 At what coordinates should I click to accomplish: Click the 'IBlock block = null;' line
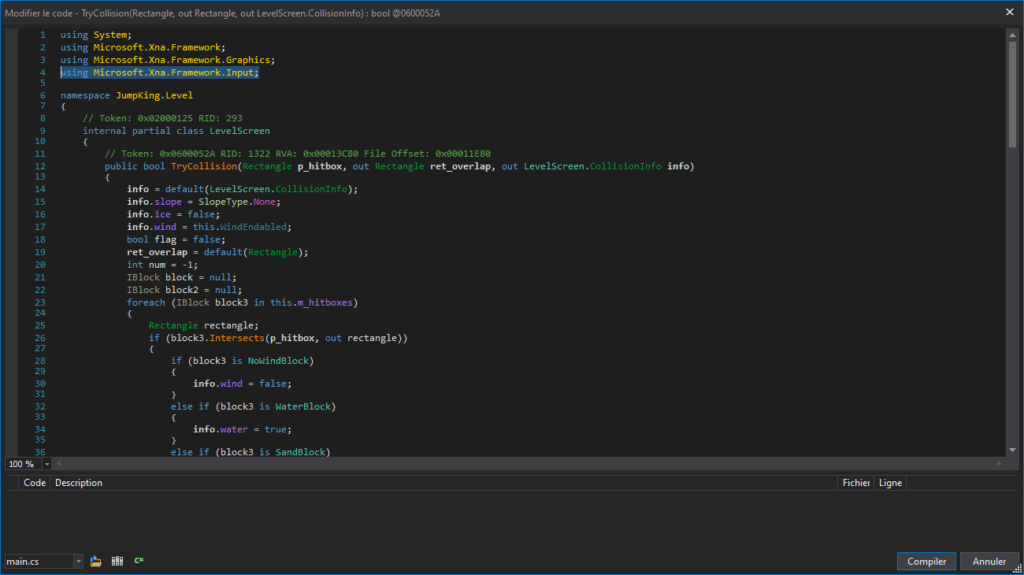[182, 278]
